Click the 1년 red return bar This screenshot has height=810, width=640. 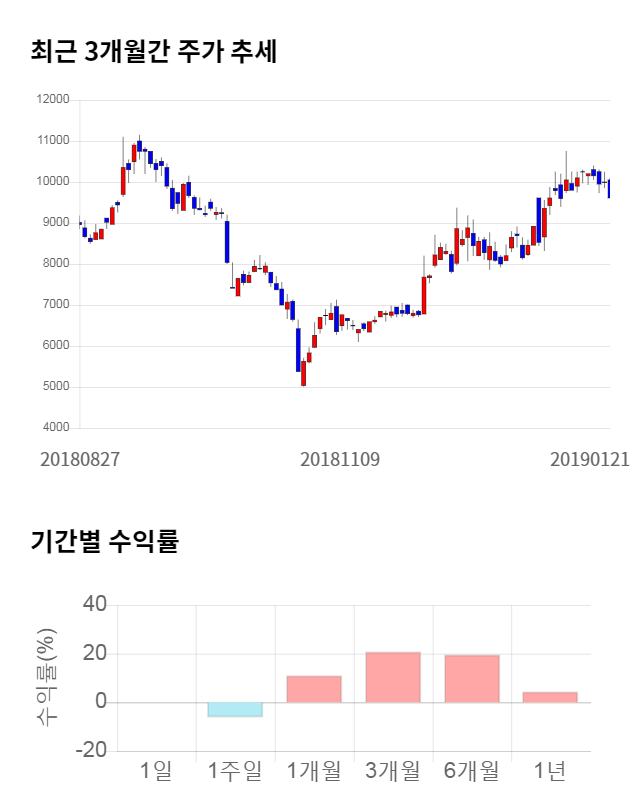pyautogui.click(x=550, y=697)
